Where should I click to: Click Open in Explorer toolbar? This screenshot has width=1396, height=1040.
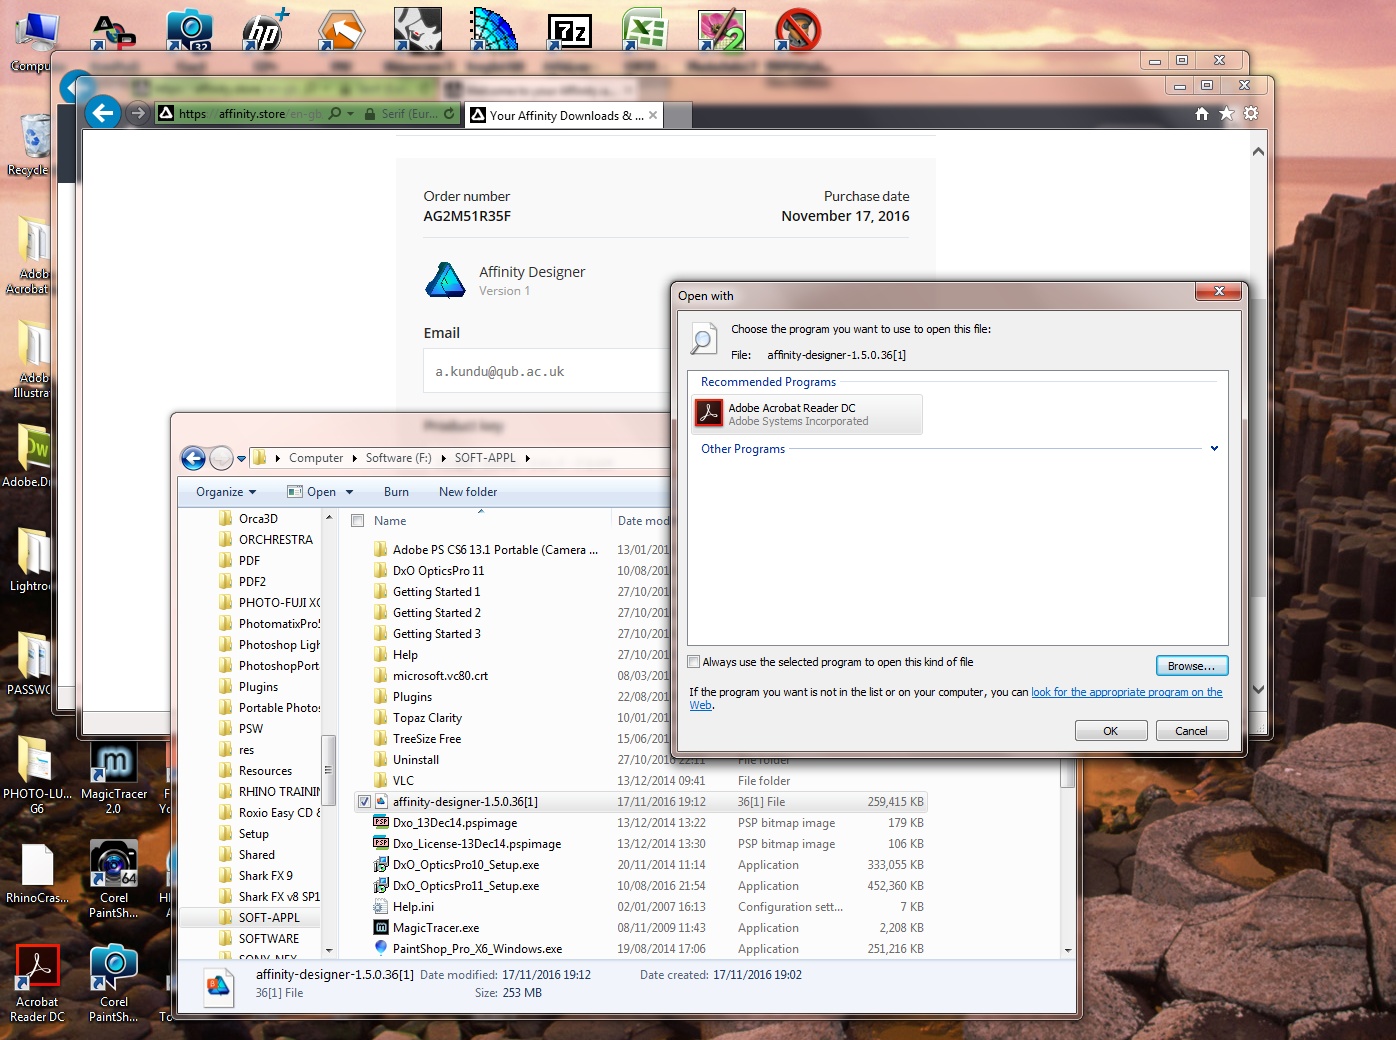[x=312, y=492]
